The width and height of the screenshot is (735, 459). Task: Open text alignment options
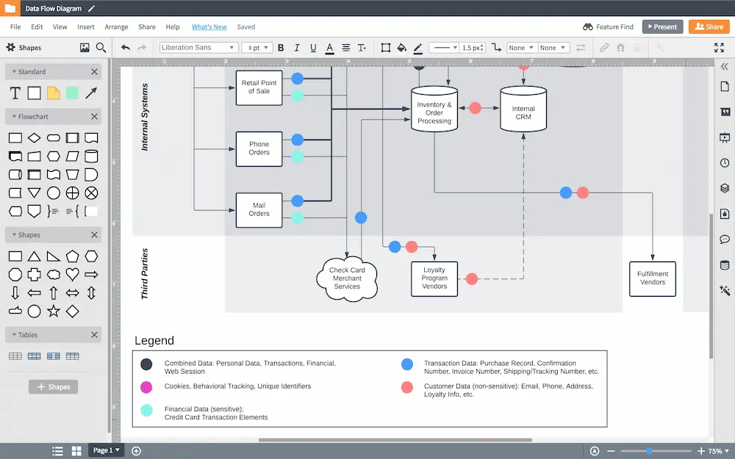pos(346,47)
